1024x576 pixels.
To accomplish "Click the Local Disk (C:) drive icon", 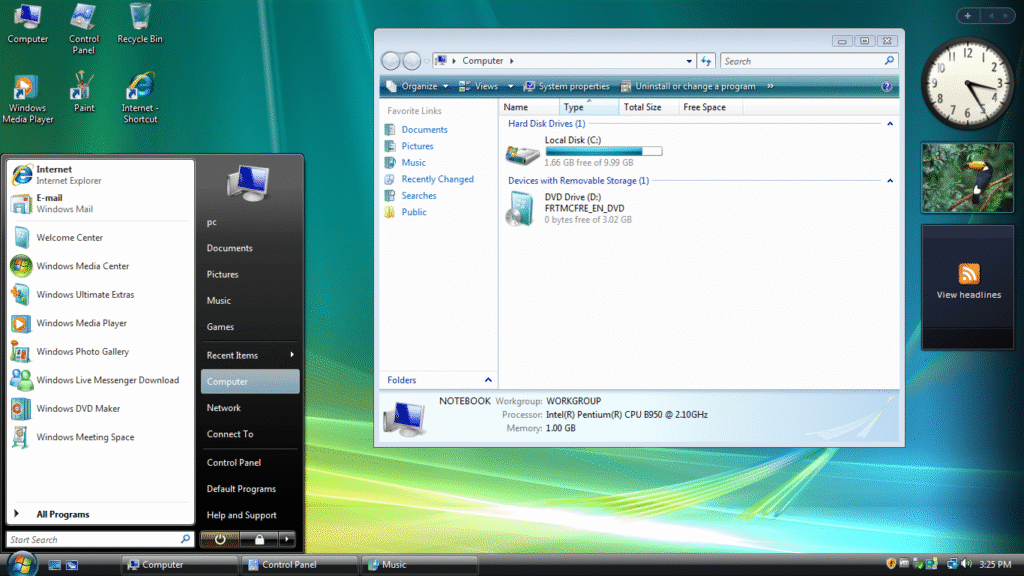I will tap(521, 153).
